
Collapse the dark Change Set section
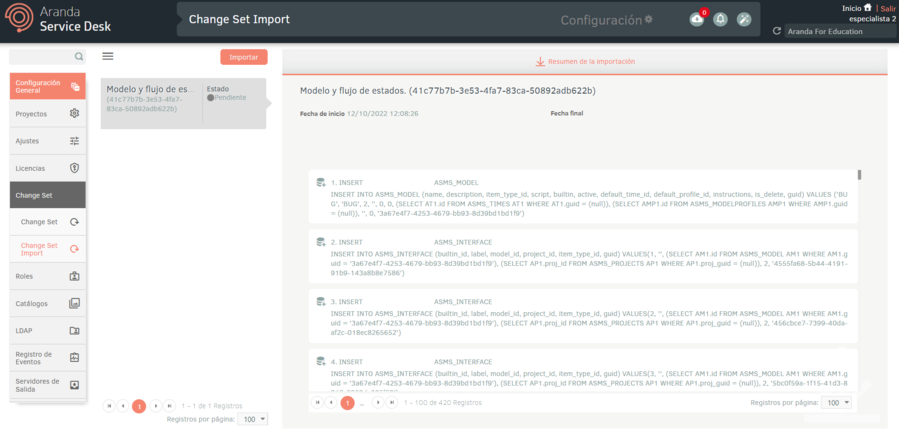point(48,195)
